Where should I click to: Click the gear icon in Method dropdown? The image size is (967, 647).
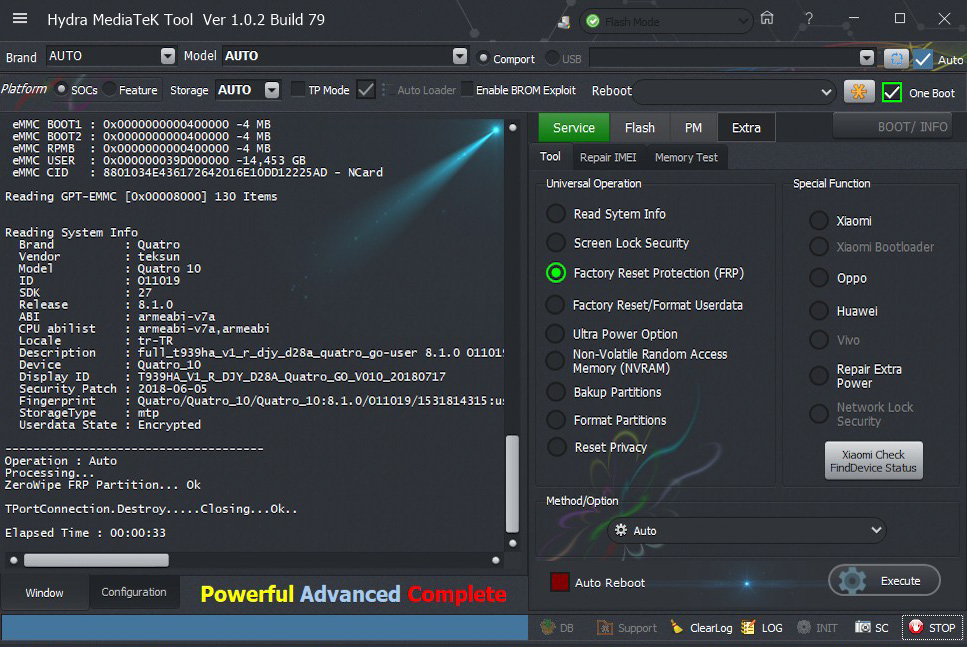point(620,530)
